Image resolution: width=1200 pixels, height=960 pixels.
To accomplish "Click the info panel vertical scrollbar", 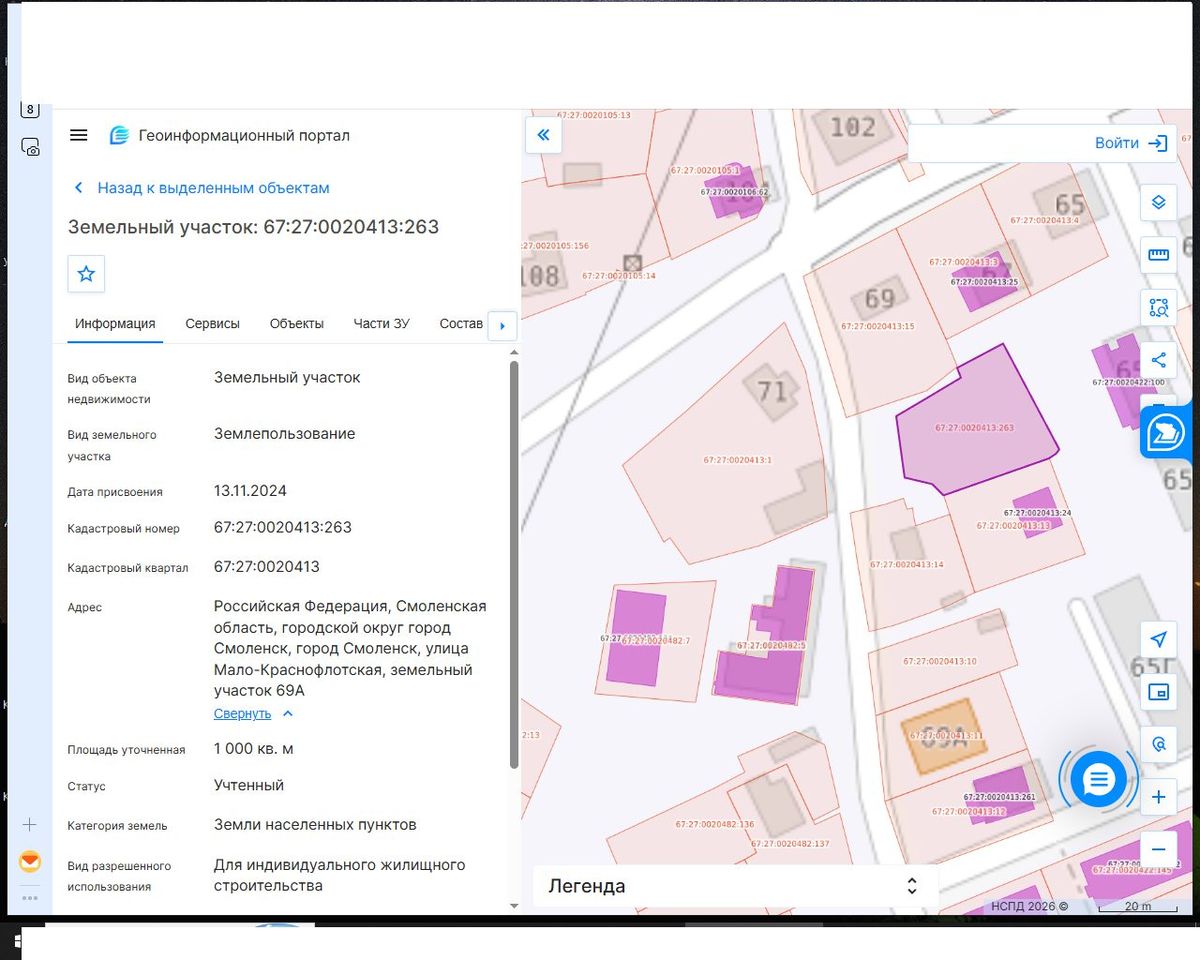I will pos(515,564).
